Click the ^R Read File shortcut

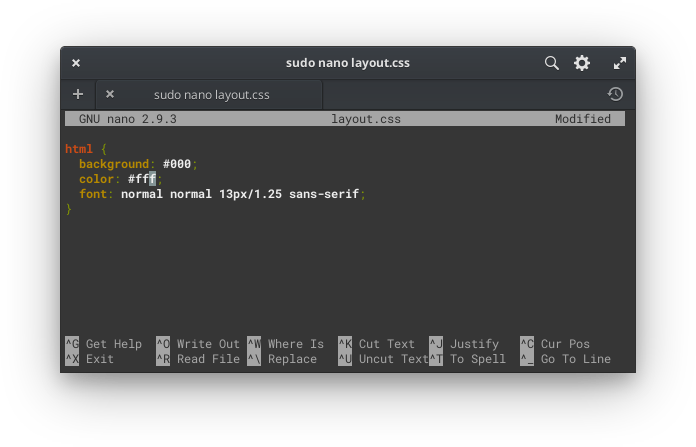[x=198, y=359]
